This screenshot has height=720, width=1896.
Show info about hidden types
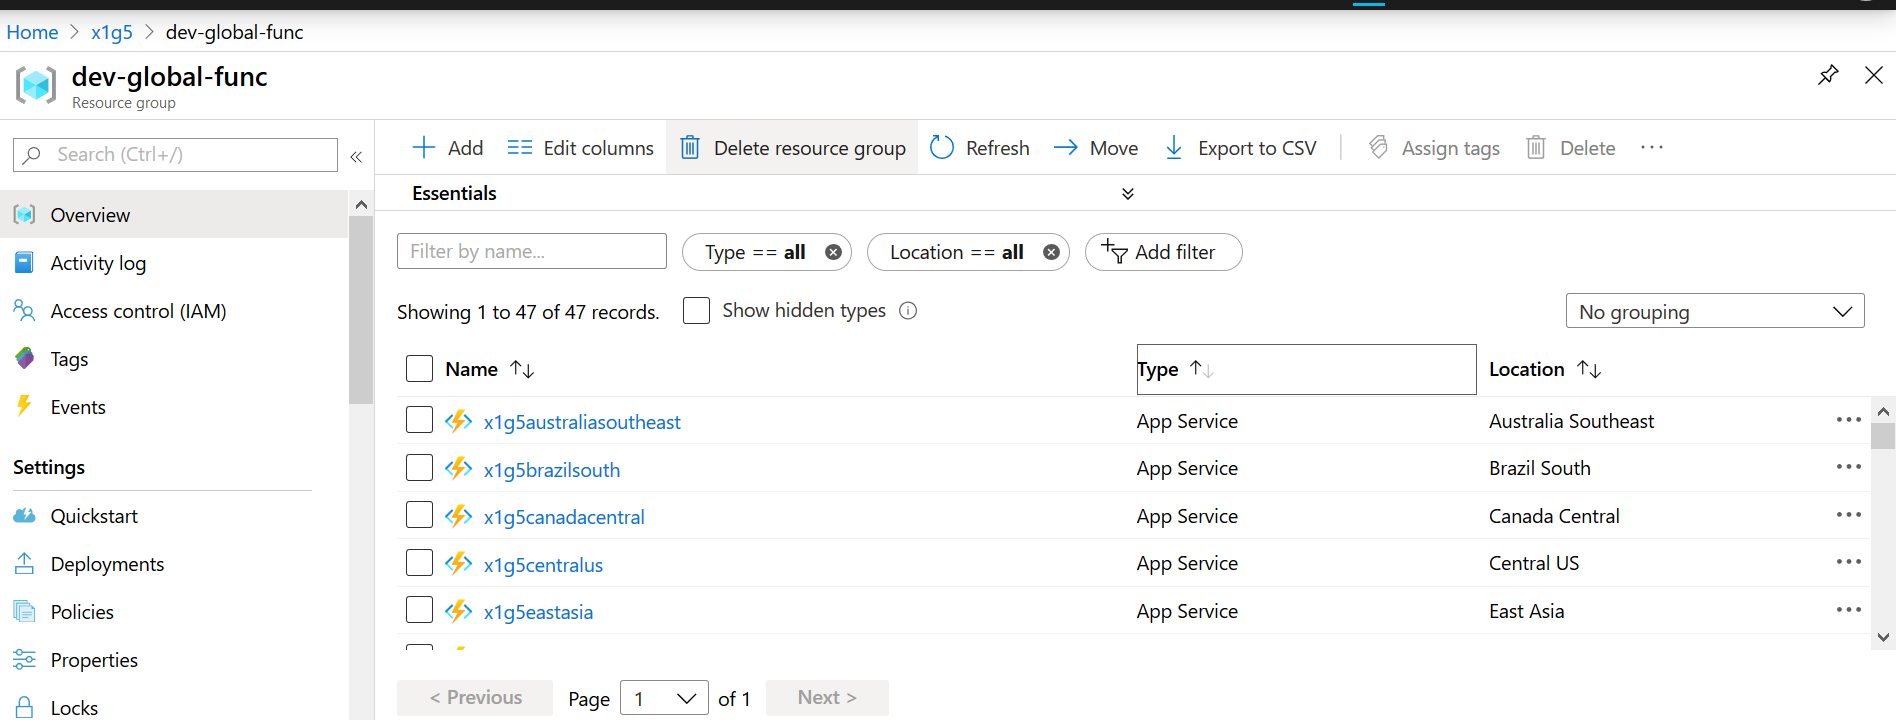908,311
